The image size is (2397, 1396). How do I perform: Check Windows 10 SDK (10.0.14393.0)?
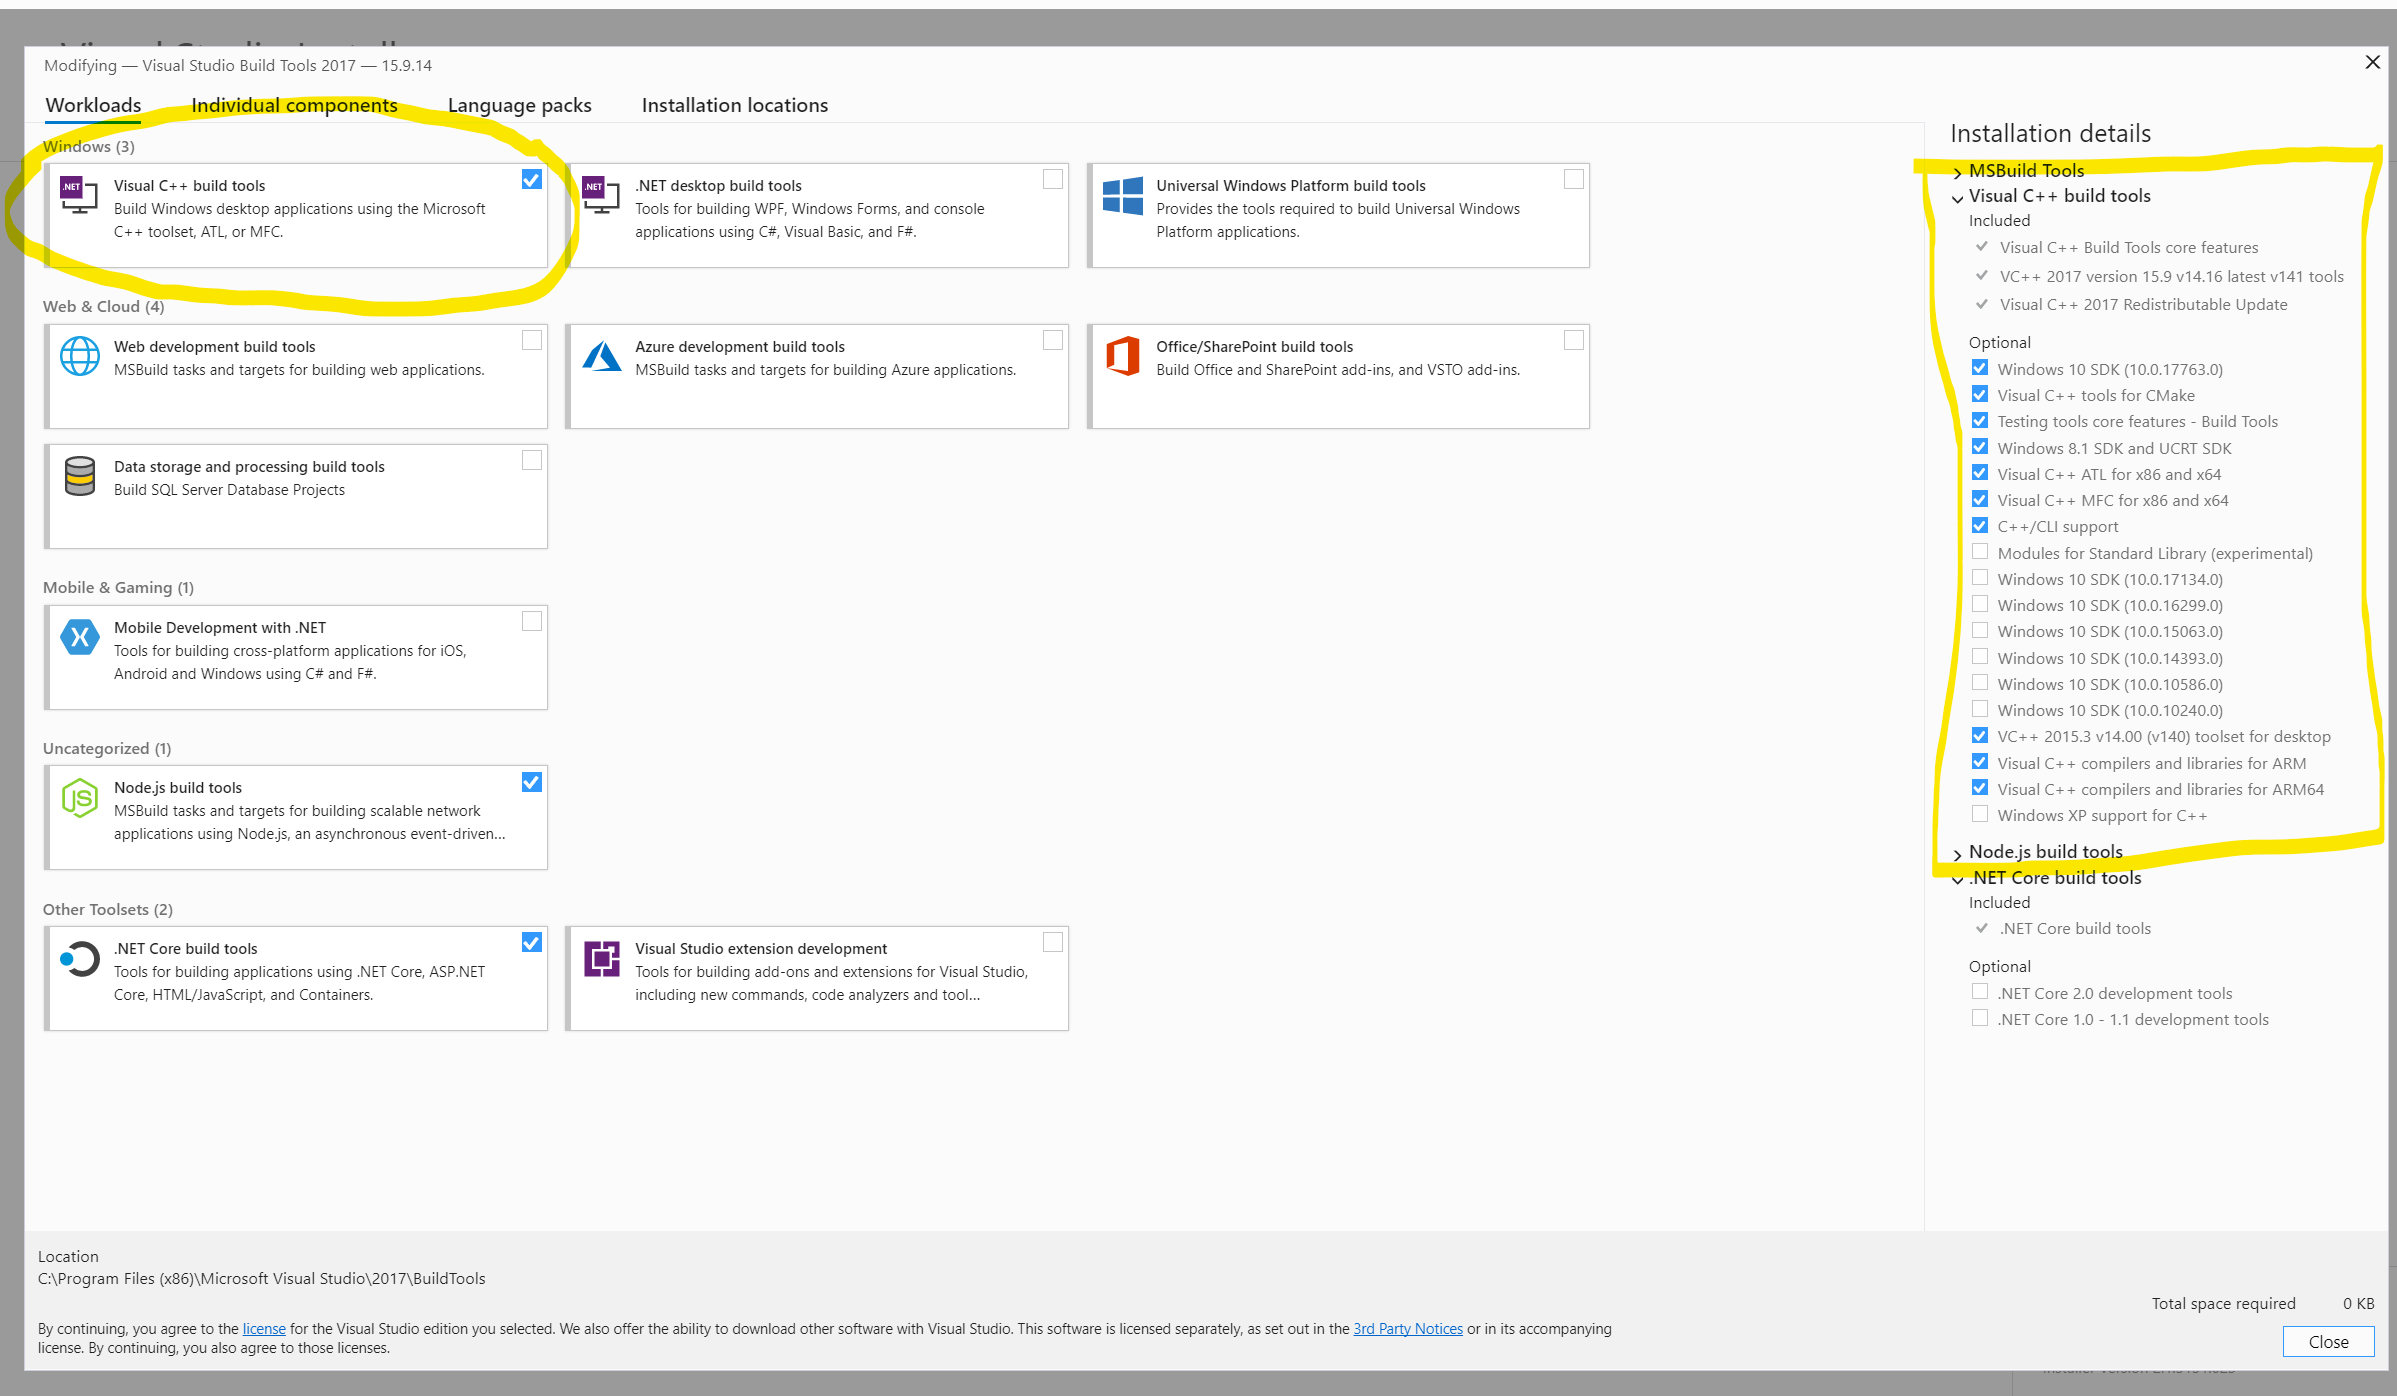tap(1980, 657)
